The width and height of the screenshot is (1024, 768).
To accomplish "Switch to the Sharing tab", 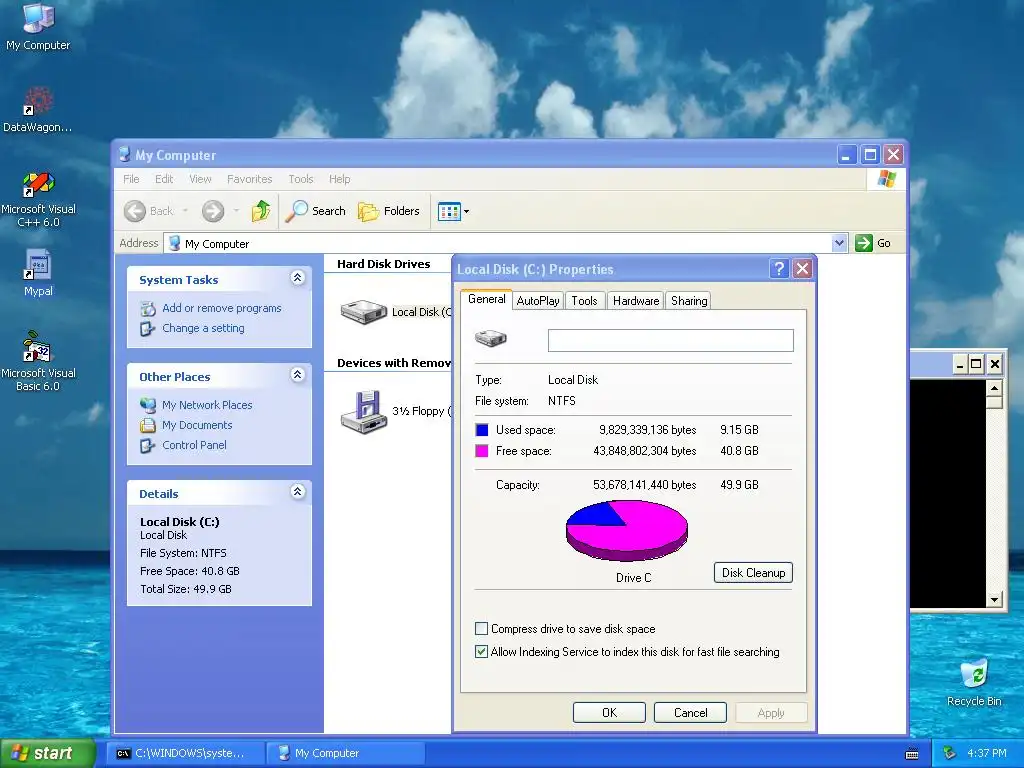I will 689,301.
